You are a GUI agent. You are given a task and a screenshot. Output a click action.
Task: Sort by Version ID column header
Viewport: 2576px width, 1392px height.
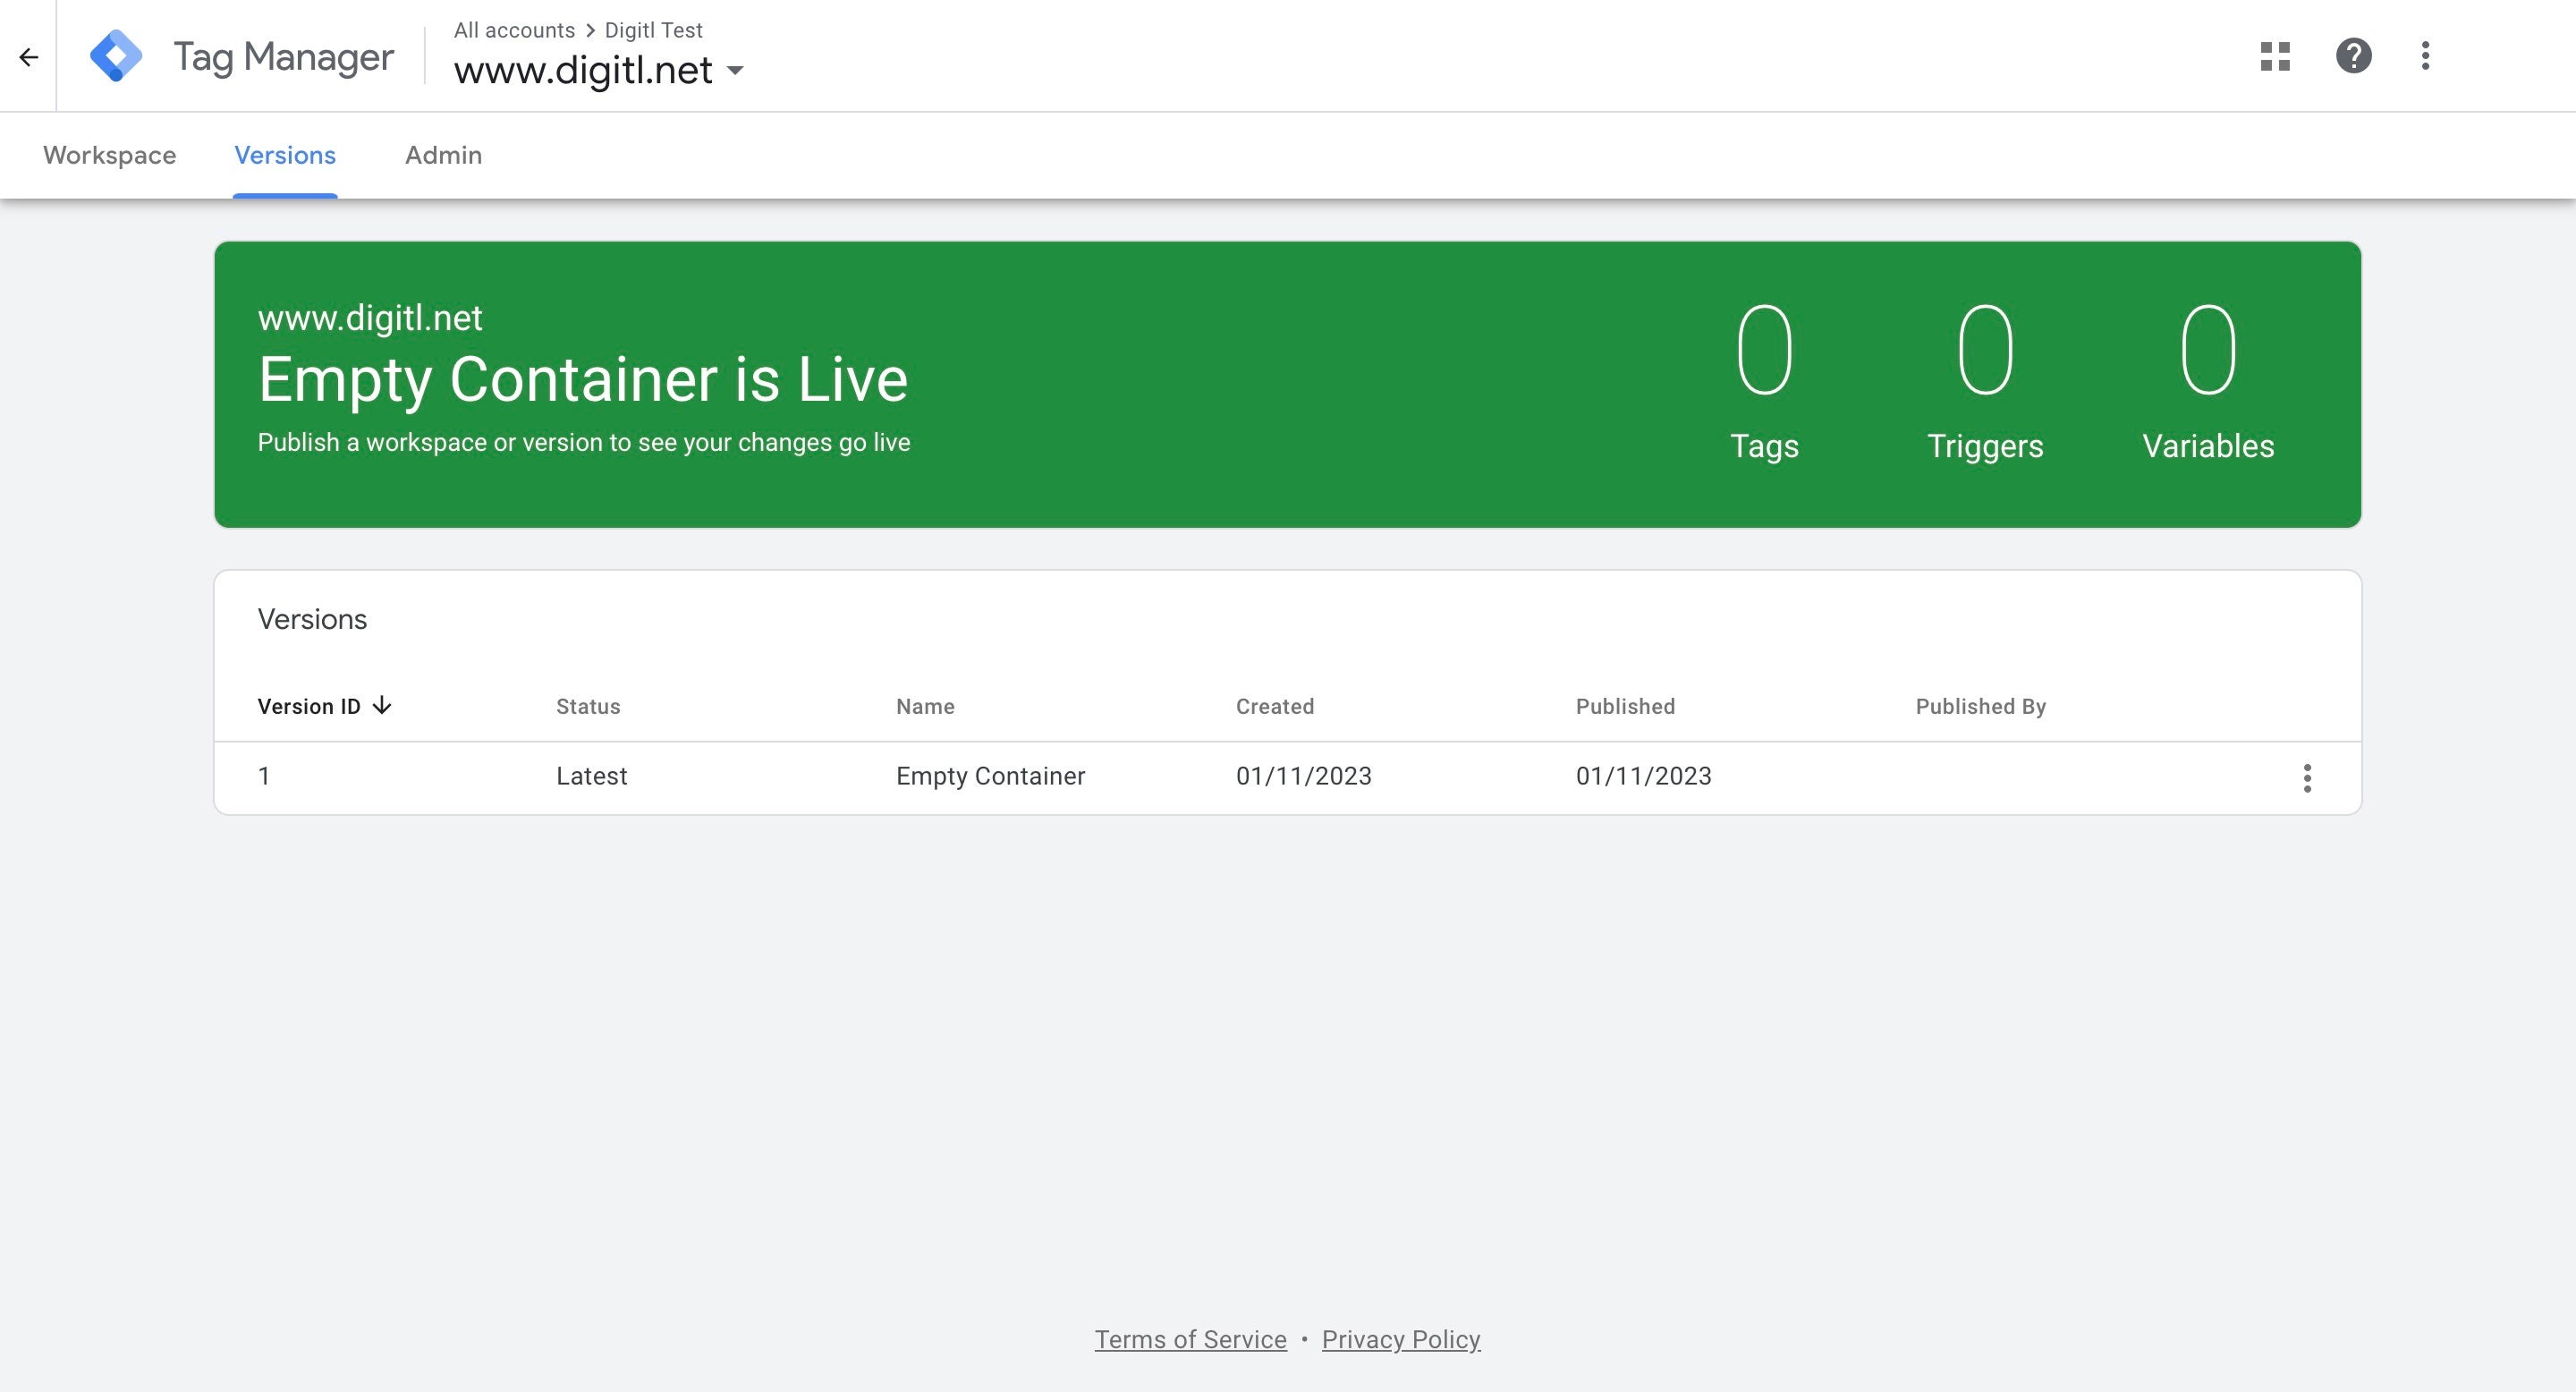coord(309,706)
